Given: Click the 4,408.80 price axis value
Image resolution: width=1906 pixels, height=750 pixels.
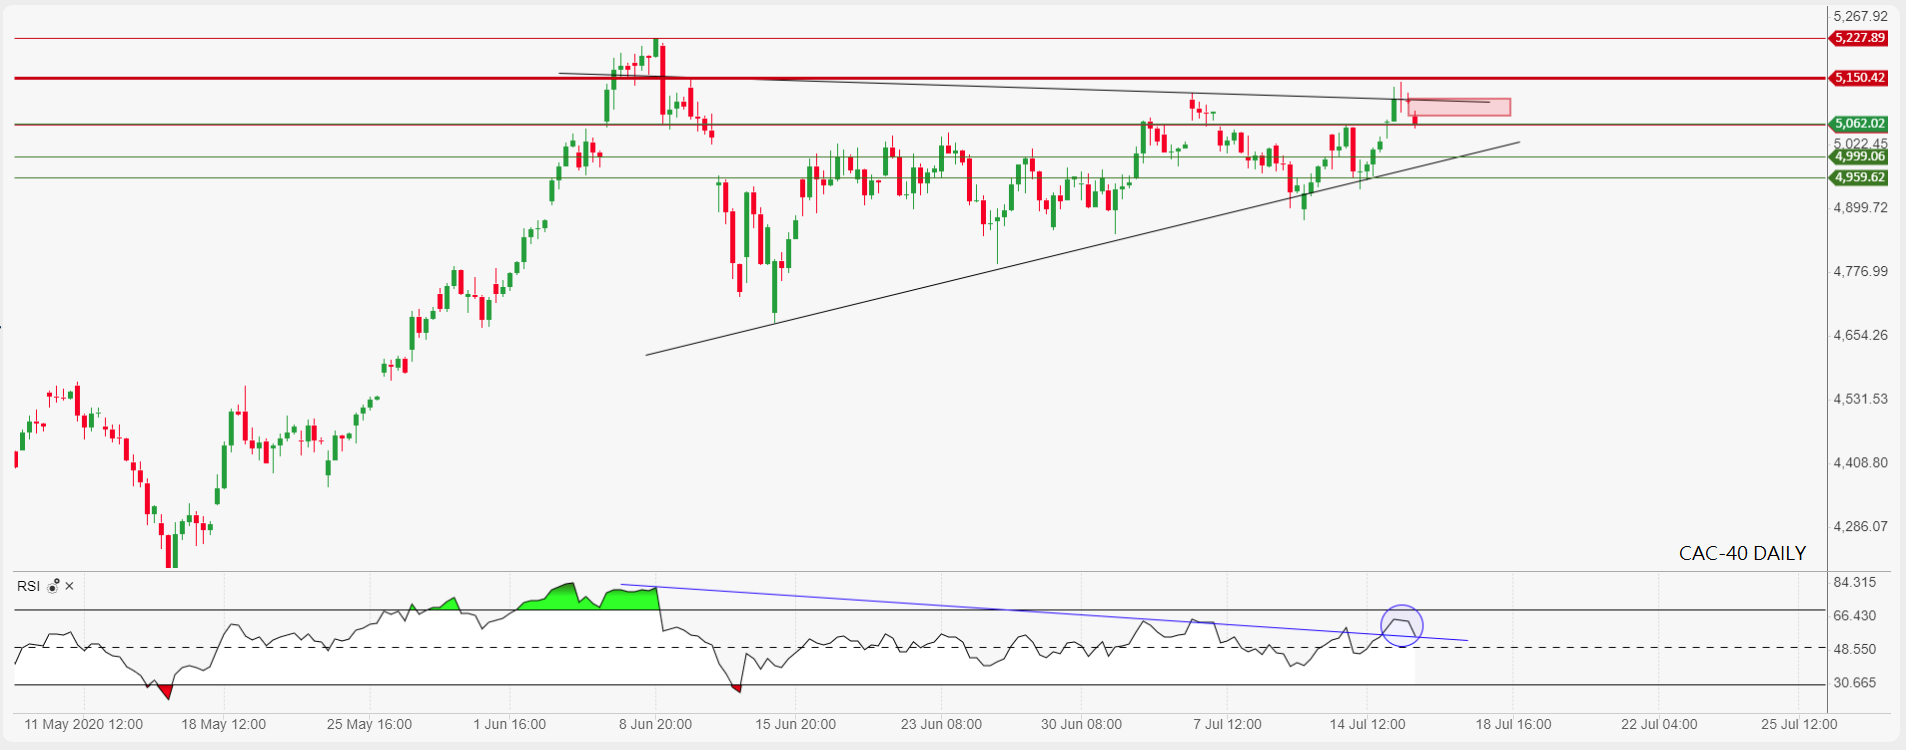Looking at the screenshot, I should pos(1860,463).
